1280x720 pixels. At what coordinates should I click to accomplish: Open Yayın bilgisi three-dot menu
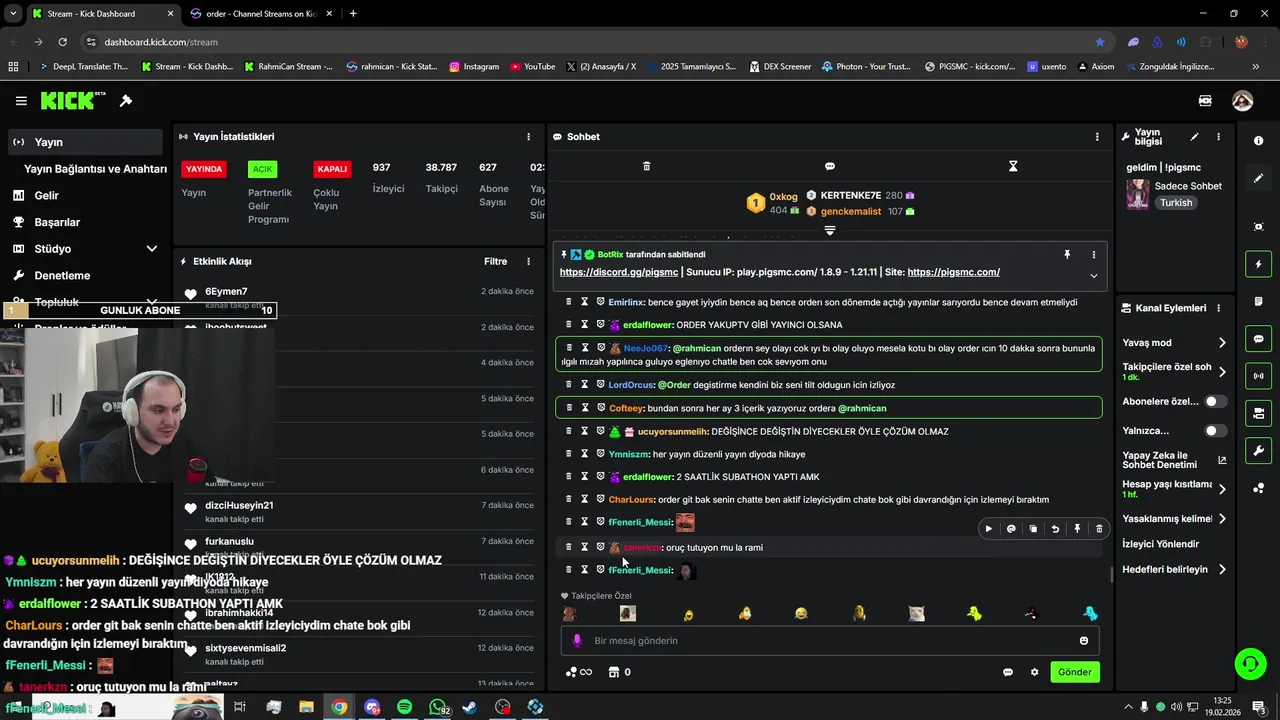pos(1218,137)
